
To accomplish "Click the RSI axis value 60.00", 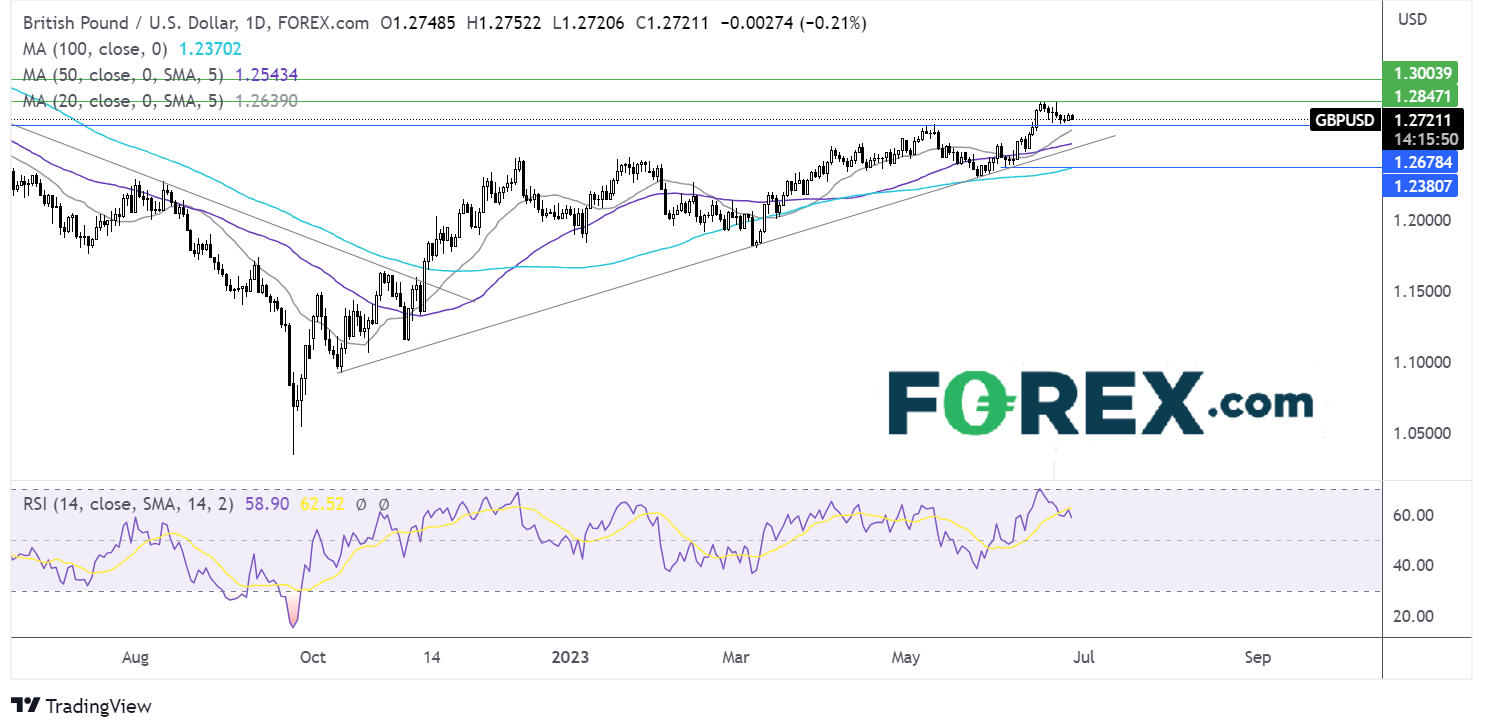I will click(1413, 515).
